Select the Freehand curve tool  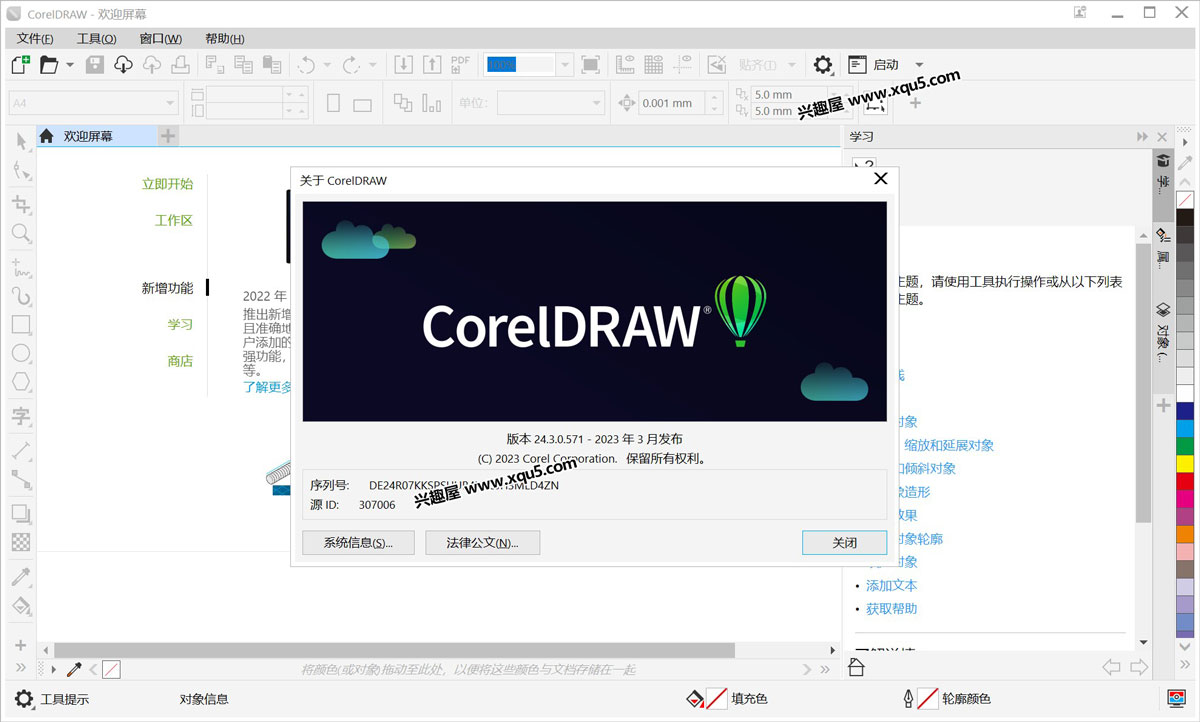point(21,268)
